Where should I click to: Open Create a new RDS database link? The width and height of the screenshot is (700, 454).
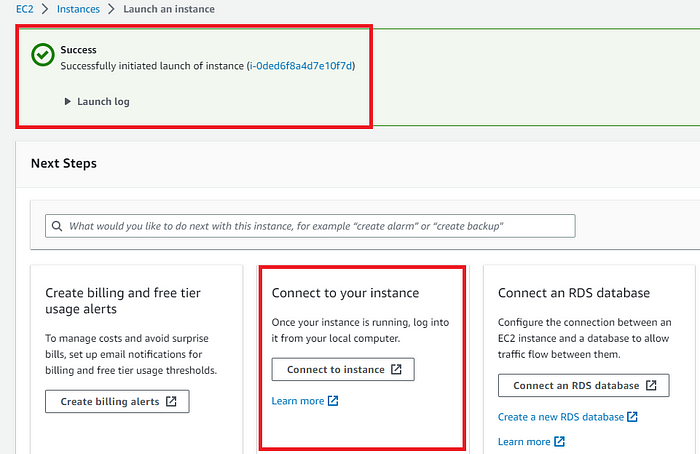point(561,417)
